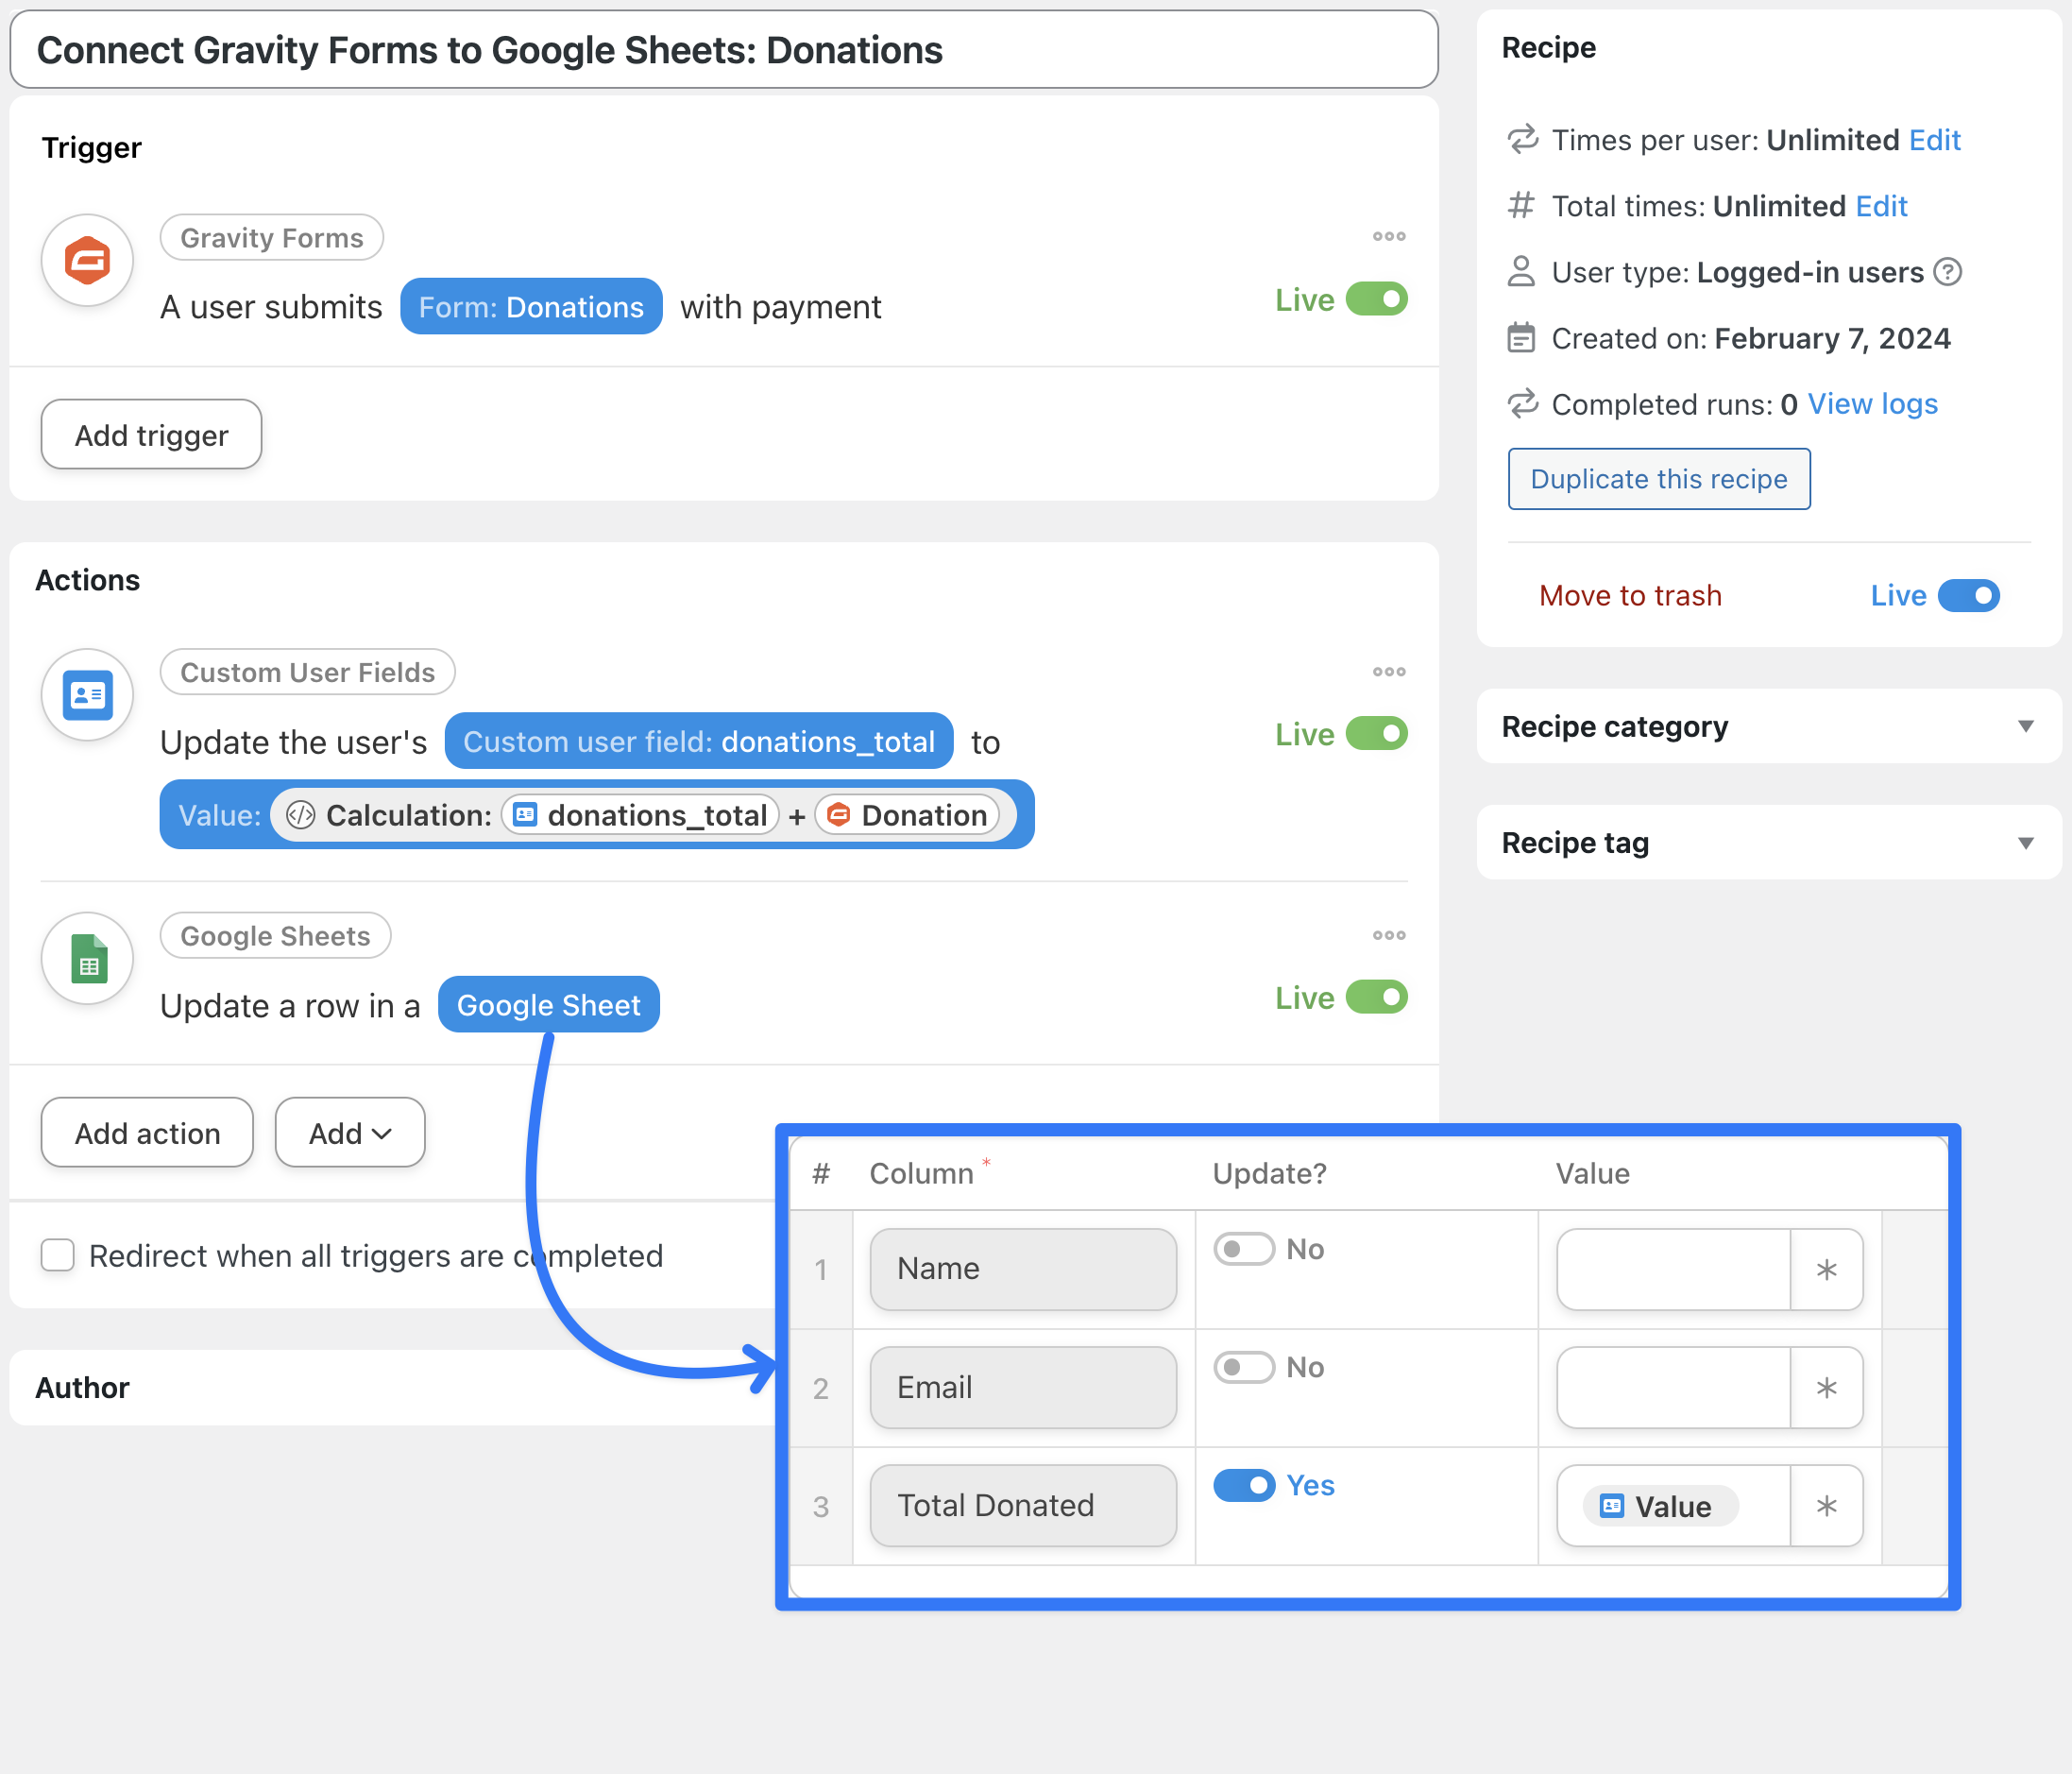Click the recipe title input field

pyautogui.click(x=723, y=50)
